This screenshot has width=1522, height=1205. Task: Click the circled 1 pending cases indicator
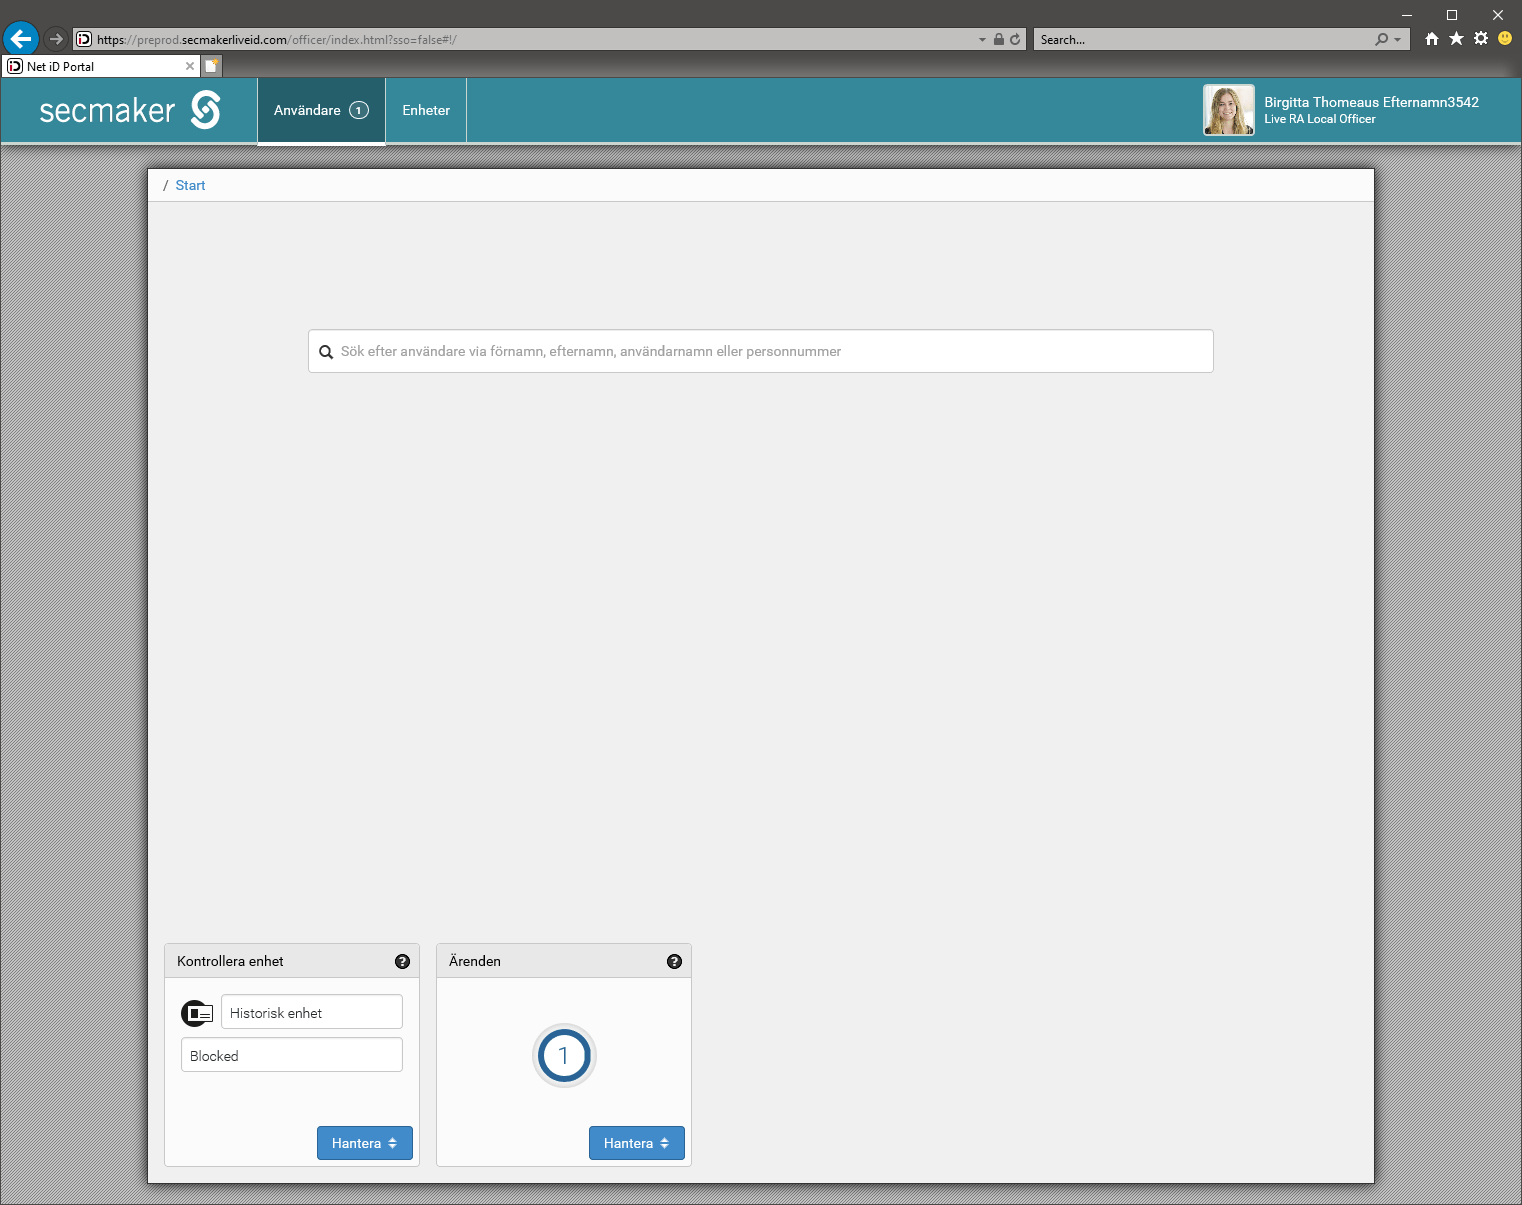(x=564, y=1055)
